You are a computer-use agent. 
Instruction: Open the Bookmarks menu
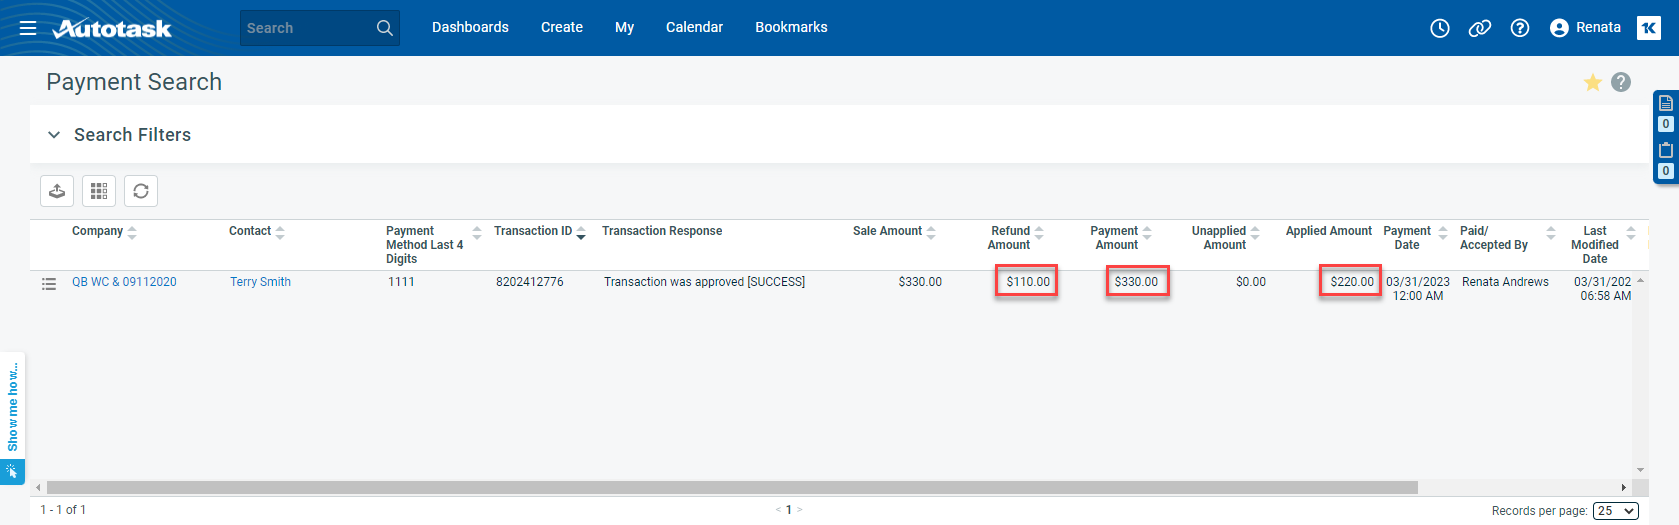pos(791,28)
